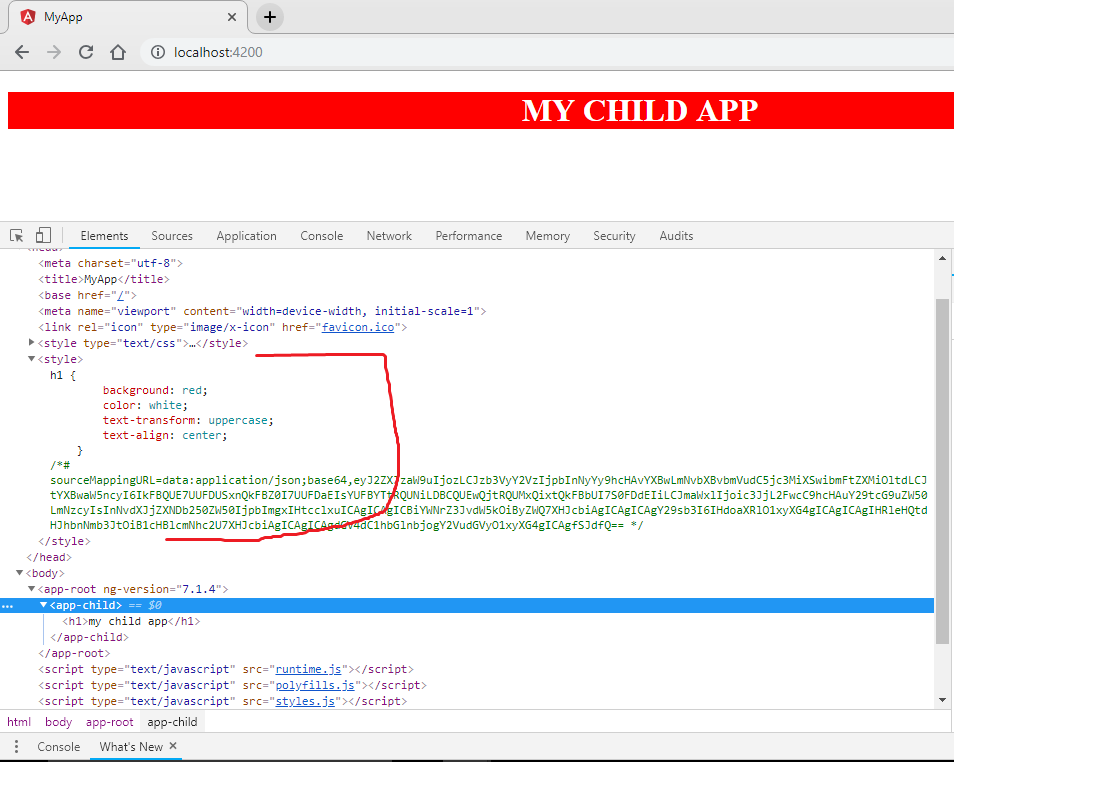Open the Memory tab
This screenshot has height=787, width=1100.
click(x=547, y=236)
